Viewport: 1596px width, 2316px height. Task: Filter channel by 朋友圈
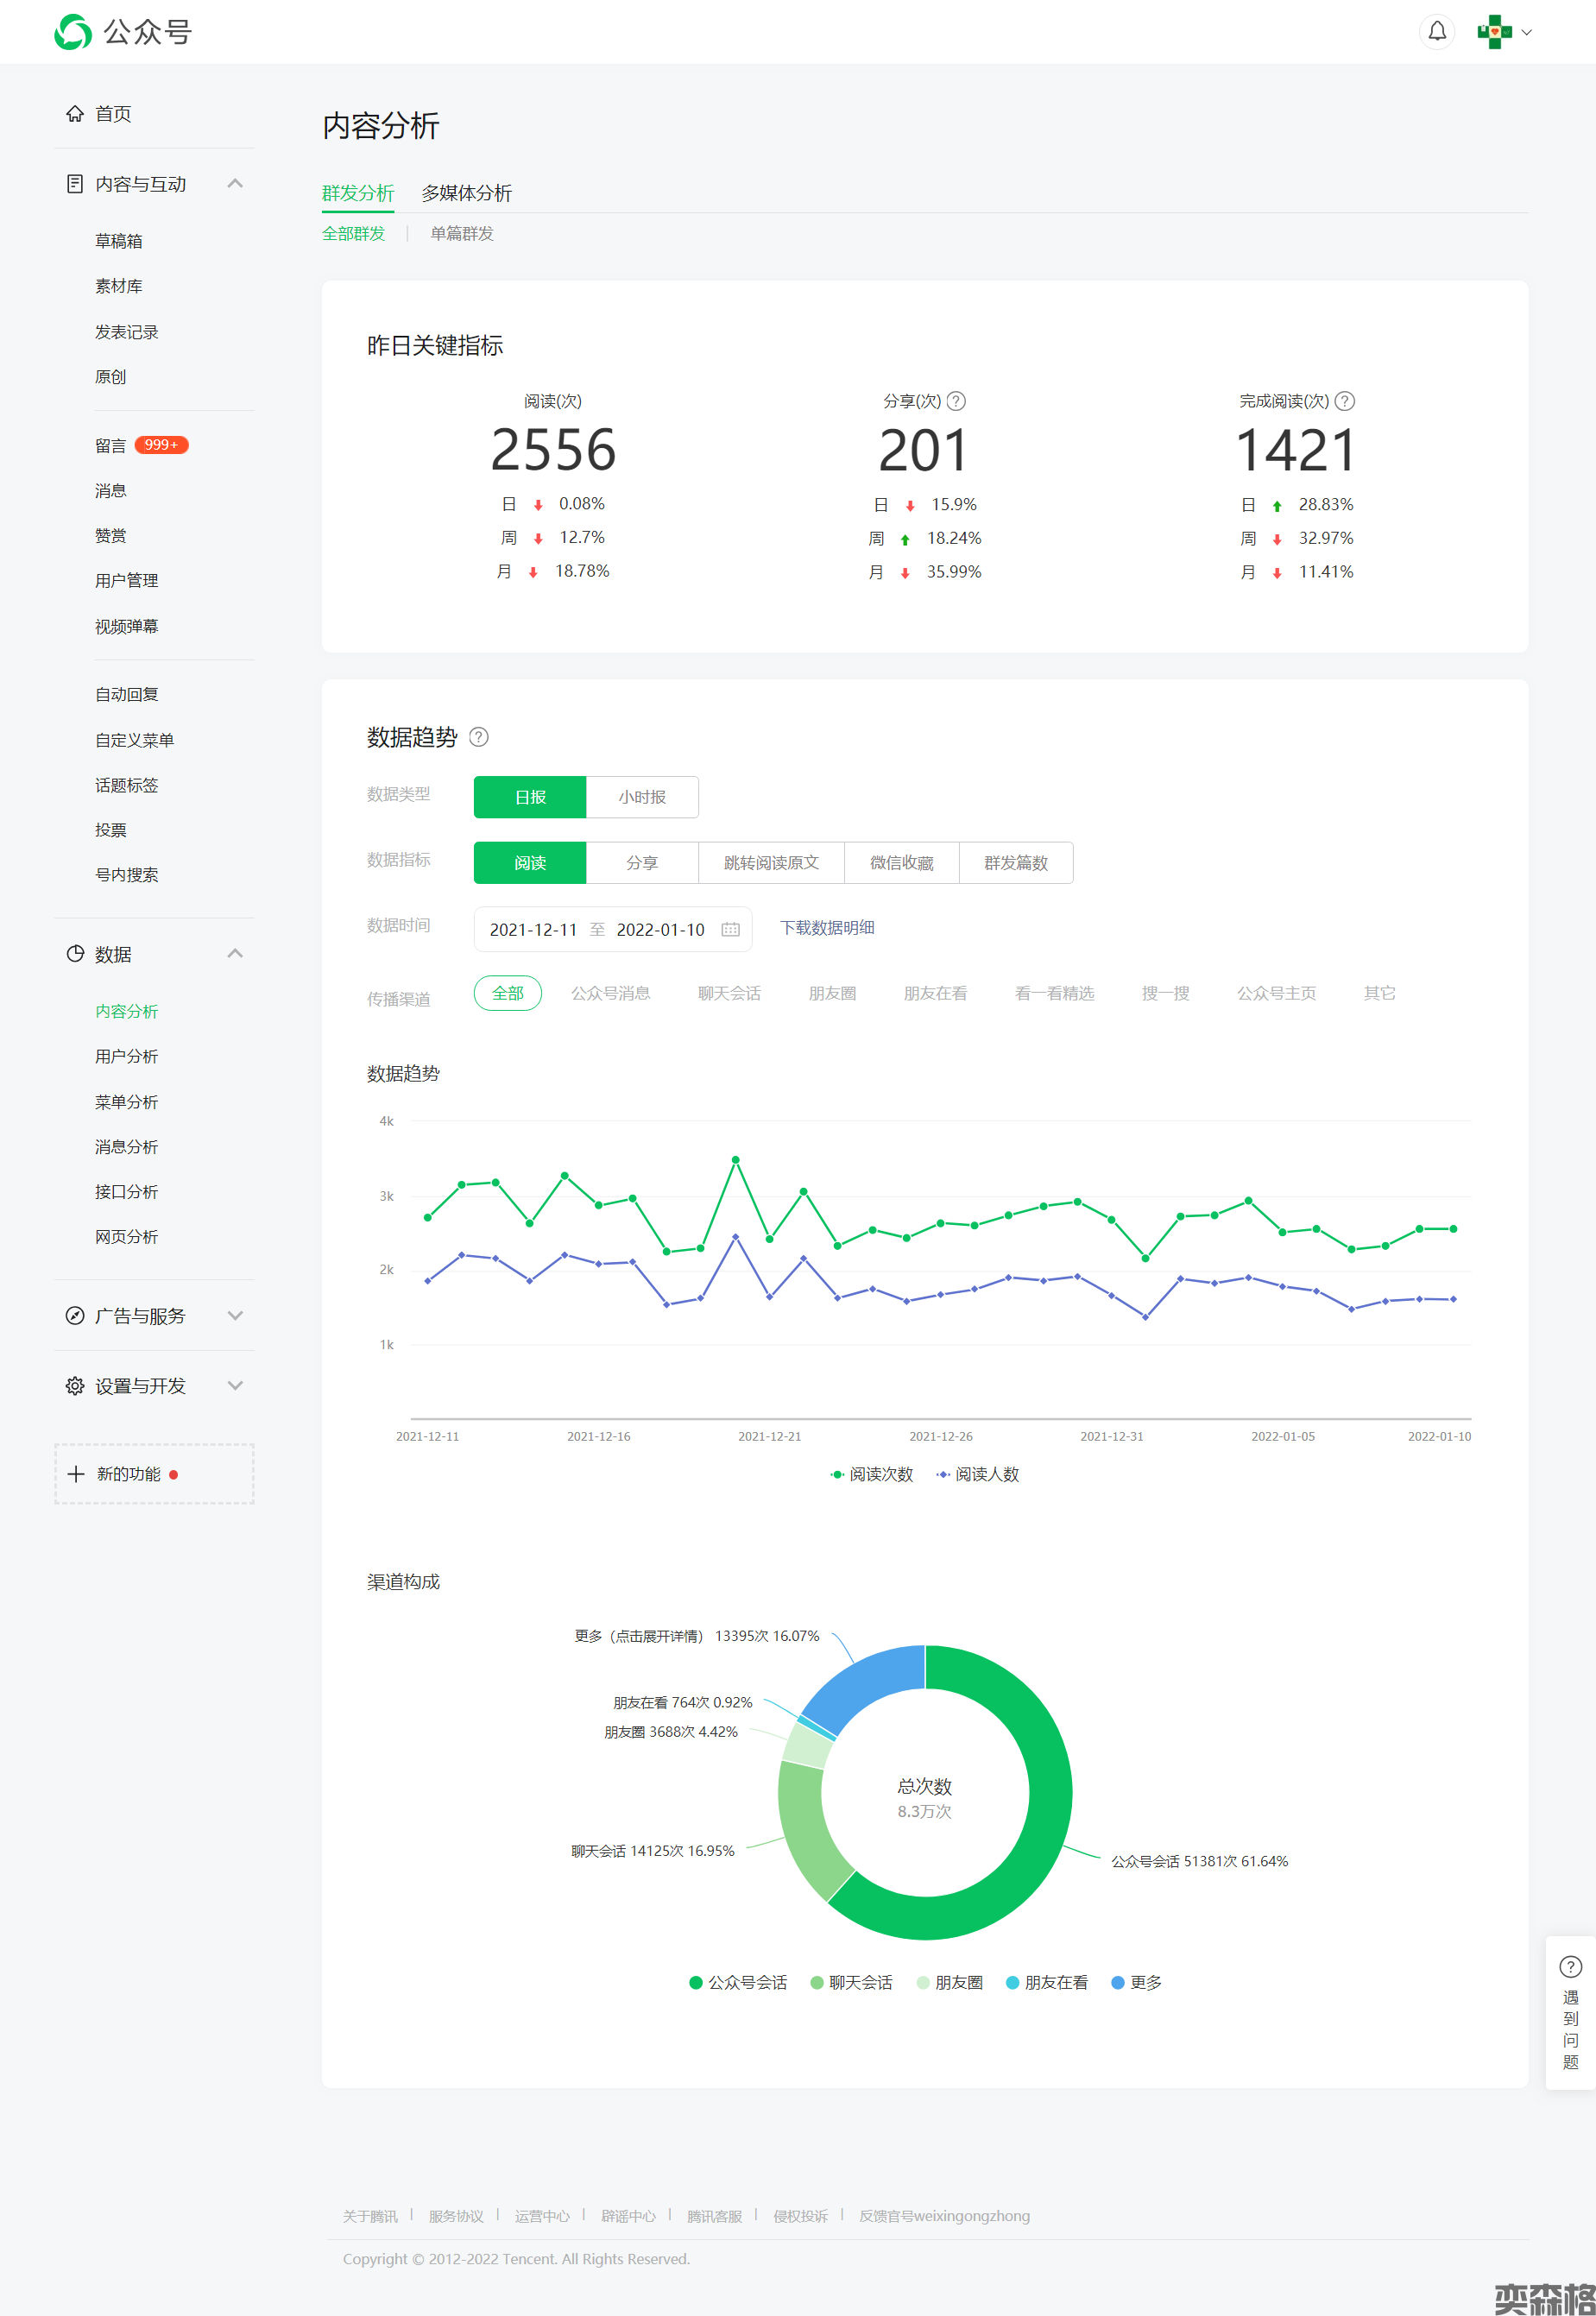point(831,993)
